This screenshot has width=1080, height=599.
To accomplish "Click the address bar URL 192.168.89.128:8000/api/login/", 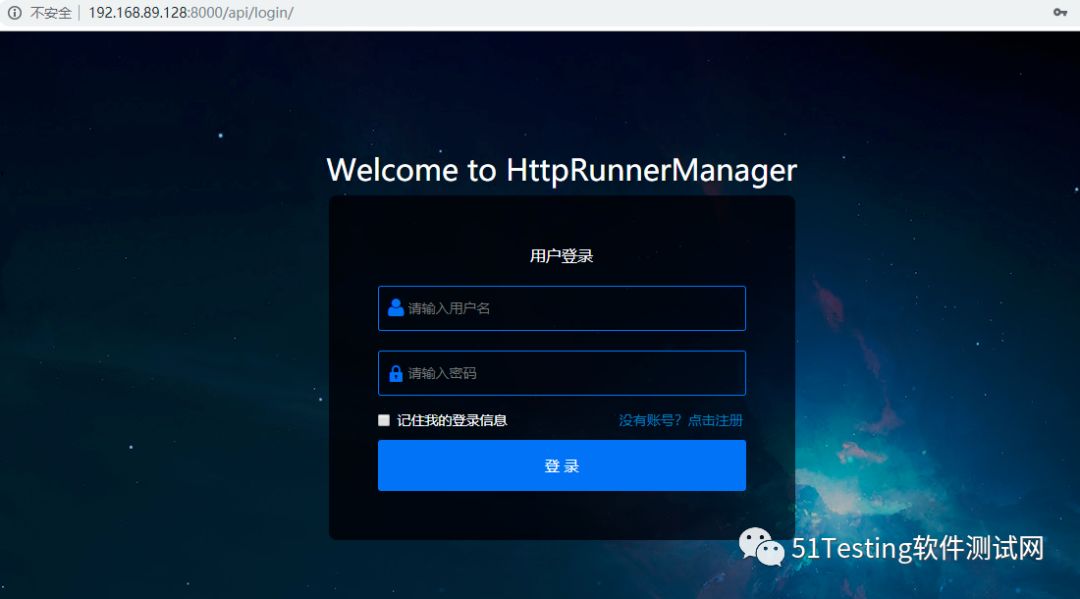I will pos(191,12).
